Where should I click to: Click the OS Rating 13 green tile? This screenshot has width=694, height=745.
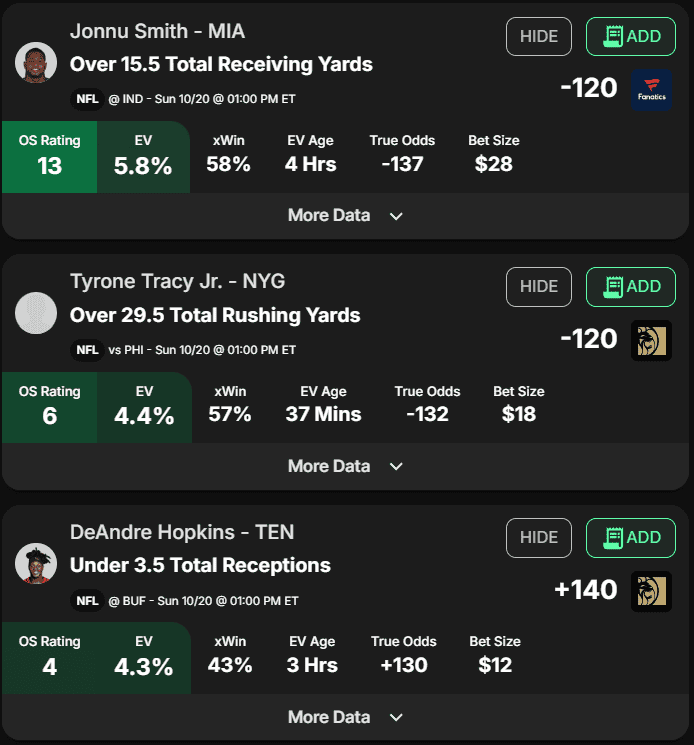[50, 157]
